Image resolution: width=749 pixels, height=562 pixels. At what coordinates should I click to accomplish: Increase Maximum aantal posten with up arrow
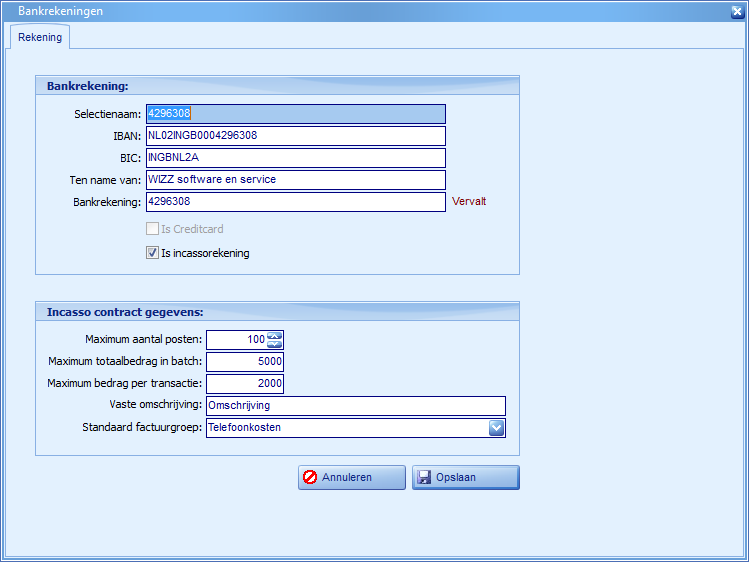tap(275, 335)
